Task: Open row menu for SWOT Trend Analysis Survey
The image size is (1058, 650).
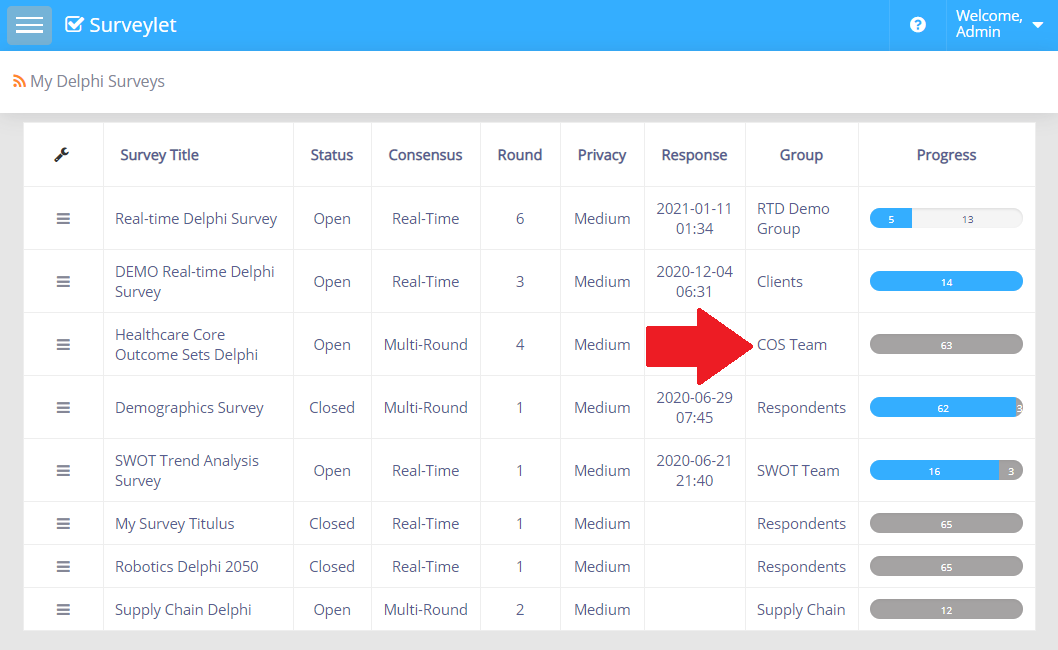Action: coord(63,470)
